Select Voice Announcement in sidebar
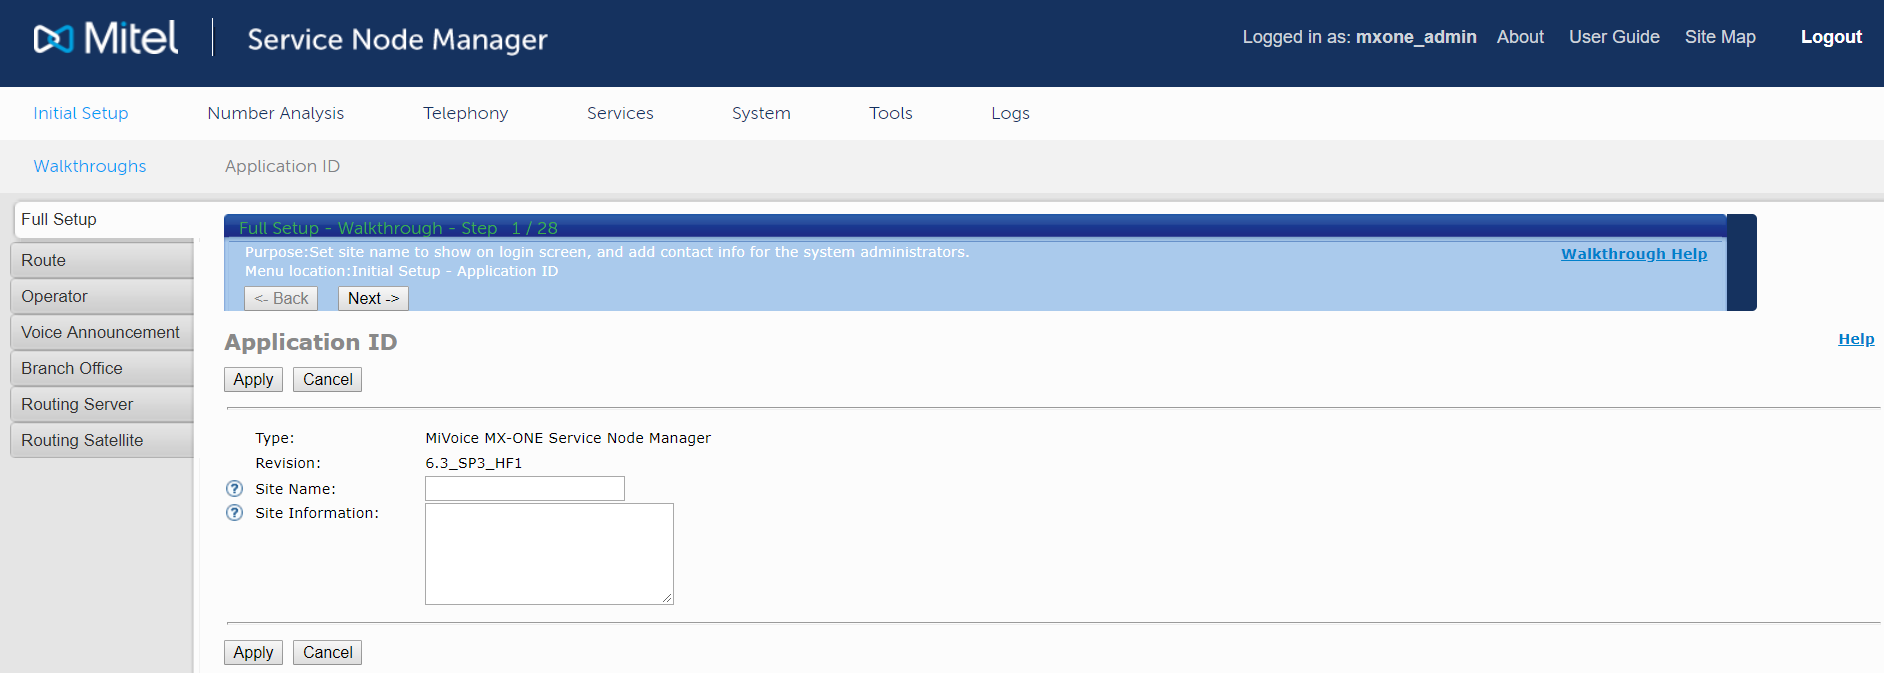Viewport: 1884px width, 673px height. tap(102, 332)
